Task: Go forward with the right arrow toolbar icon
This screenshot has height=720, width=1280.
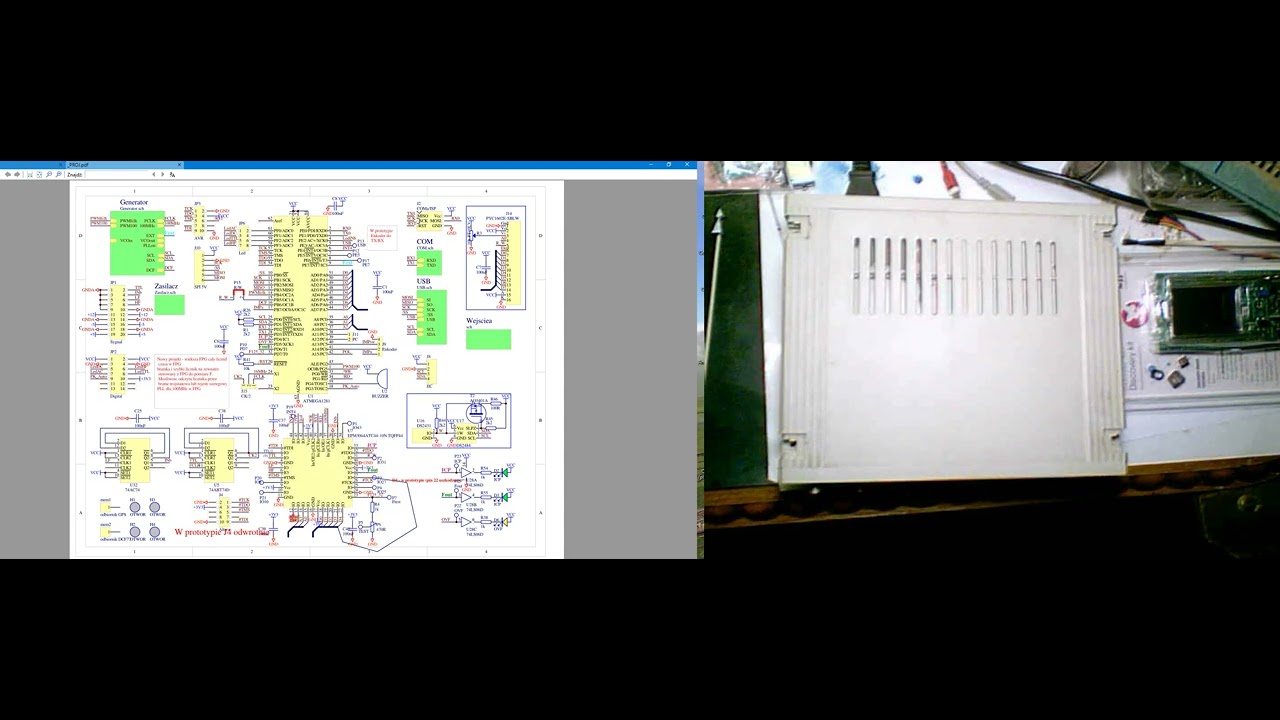Action: [x=17, y=174]
